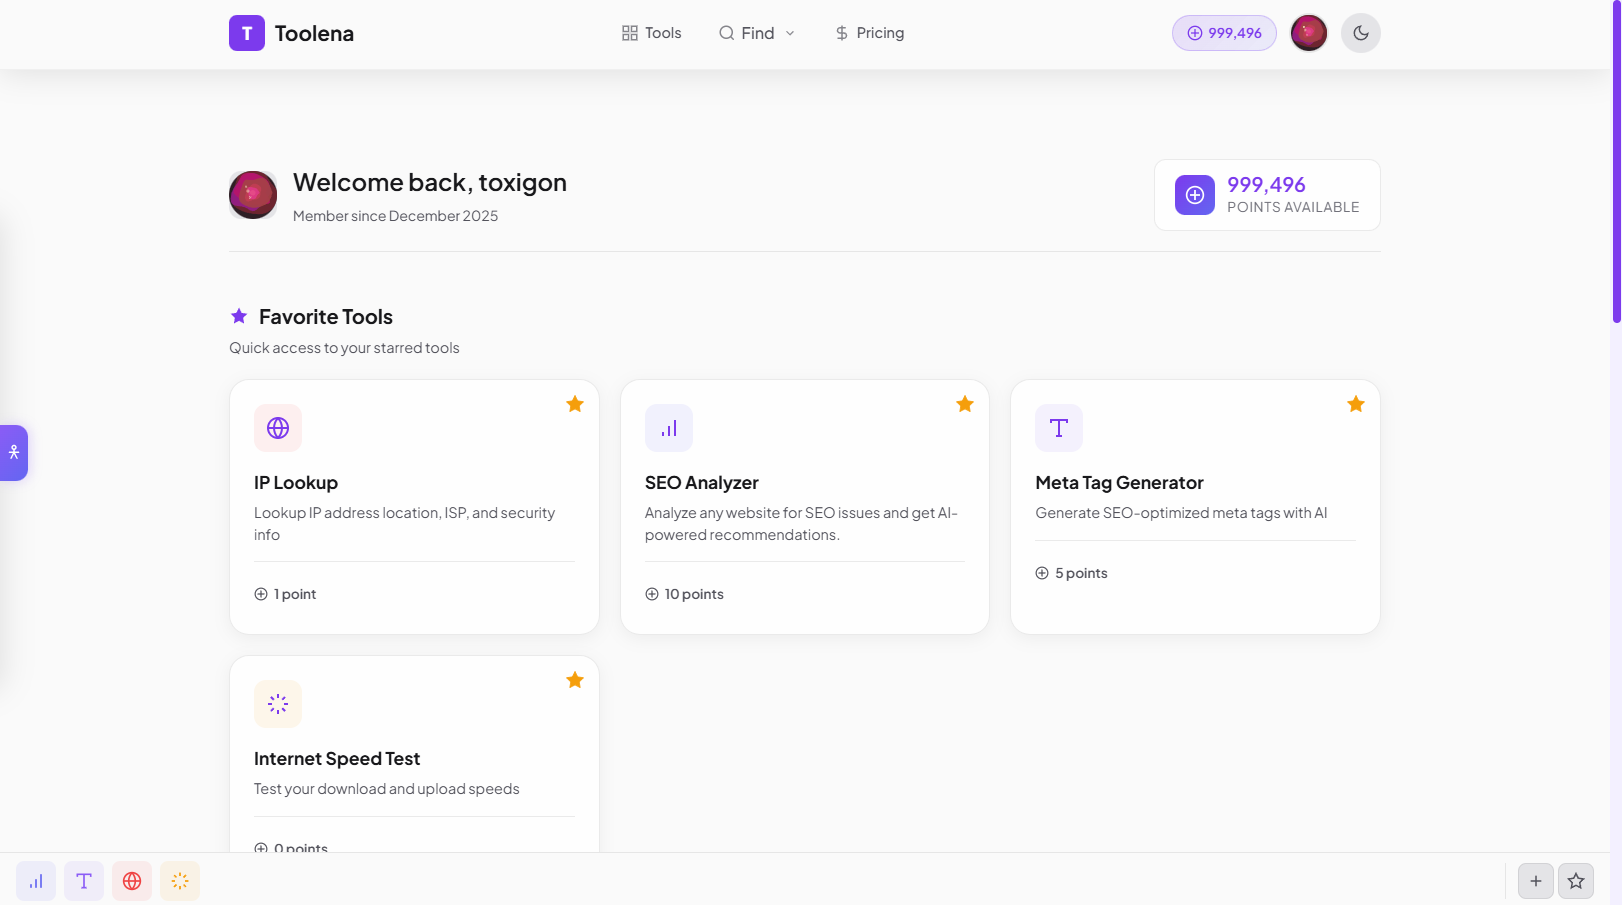
Task: Unstar the IP Lookup tool
Action: tap(574, 404)
